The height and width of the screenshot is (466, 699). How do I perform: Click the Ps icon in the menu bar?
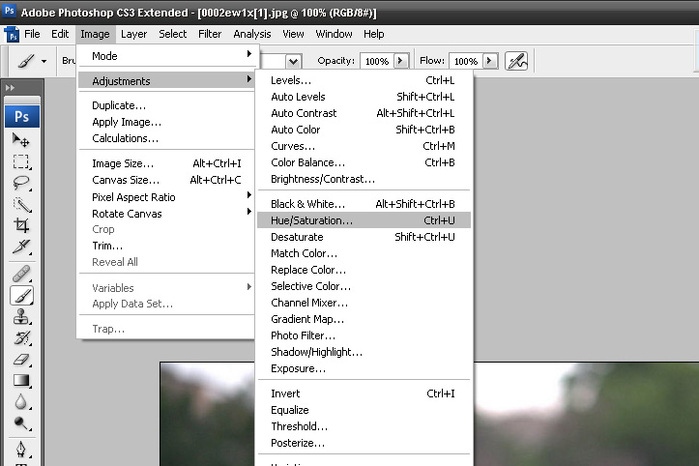point(11,34)
